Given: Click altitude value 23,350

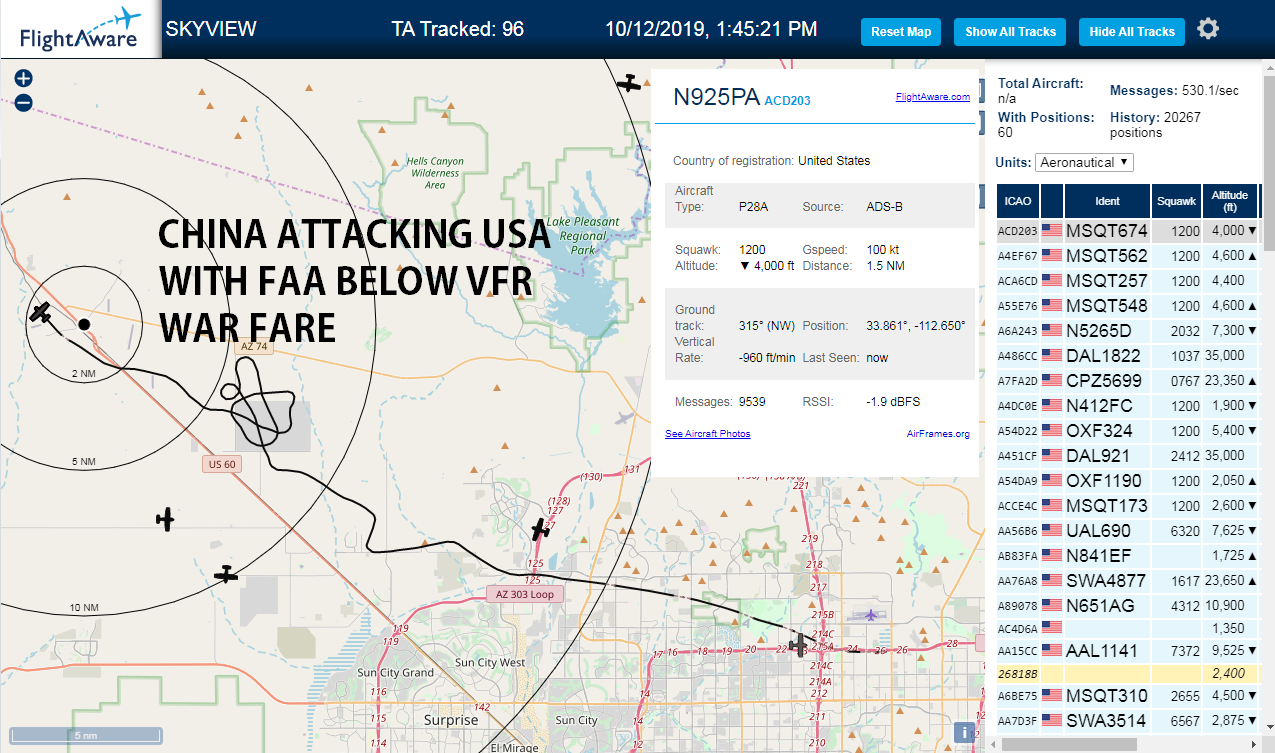Looking at the screenshot, I should point(1225,381).
